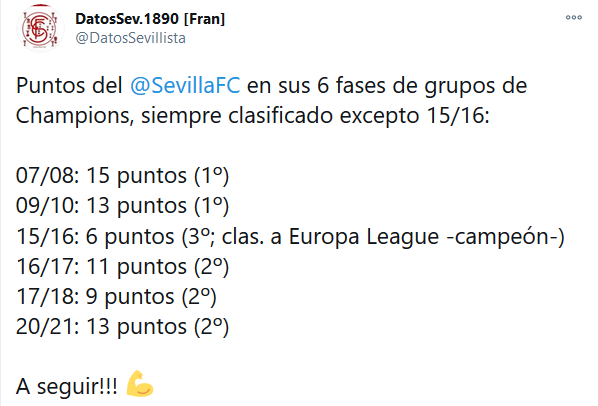Click the 15/16: 6 puntos line
The image size is (598, 406).
click(x=290, y=236)
